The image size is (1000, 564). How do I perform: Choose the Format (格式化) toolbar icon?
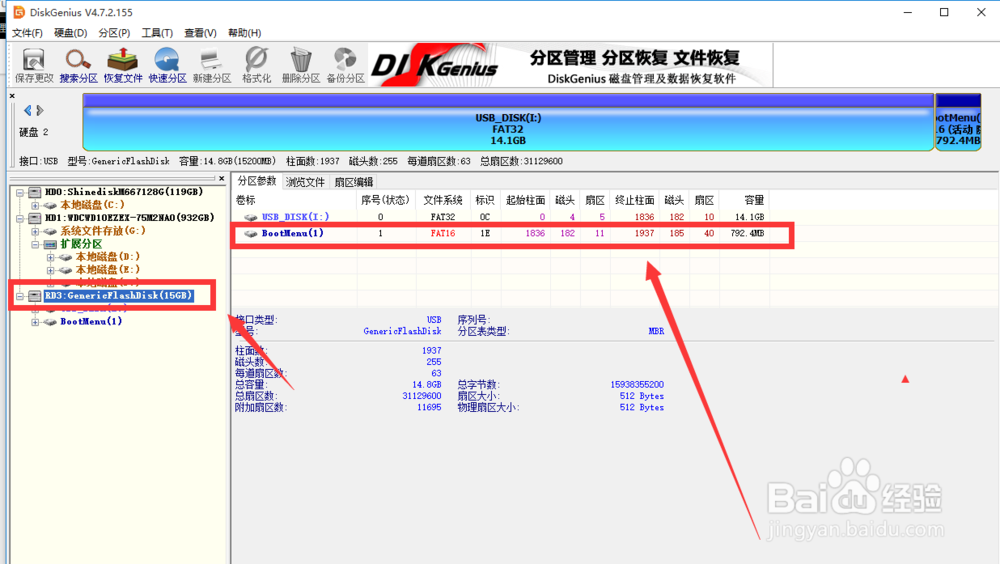(256, 65)
